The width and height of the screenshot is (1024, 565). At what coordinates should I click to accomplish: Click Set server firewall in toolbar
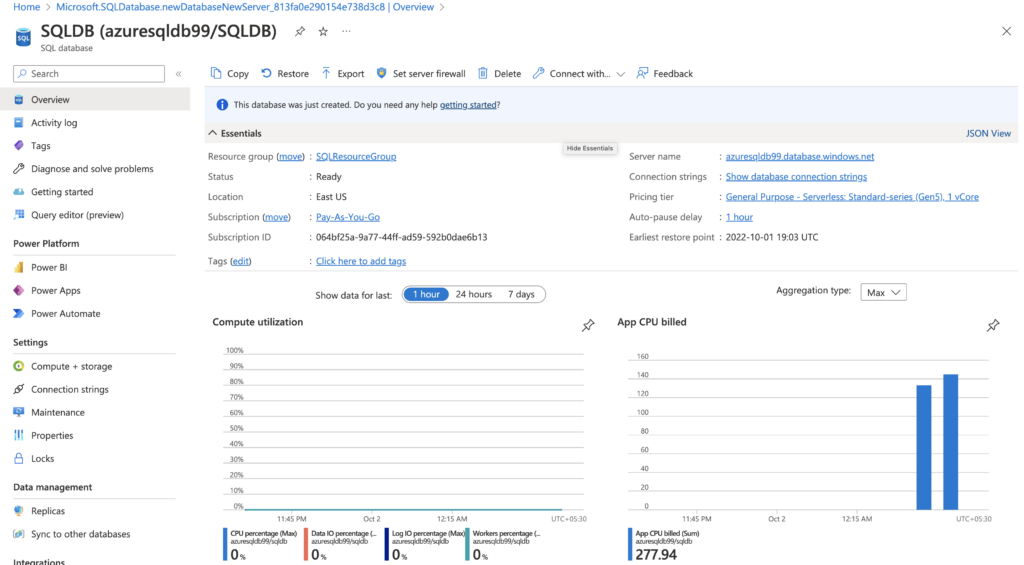point(421,74)
